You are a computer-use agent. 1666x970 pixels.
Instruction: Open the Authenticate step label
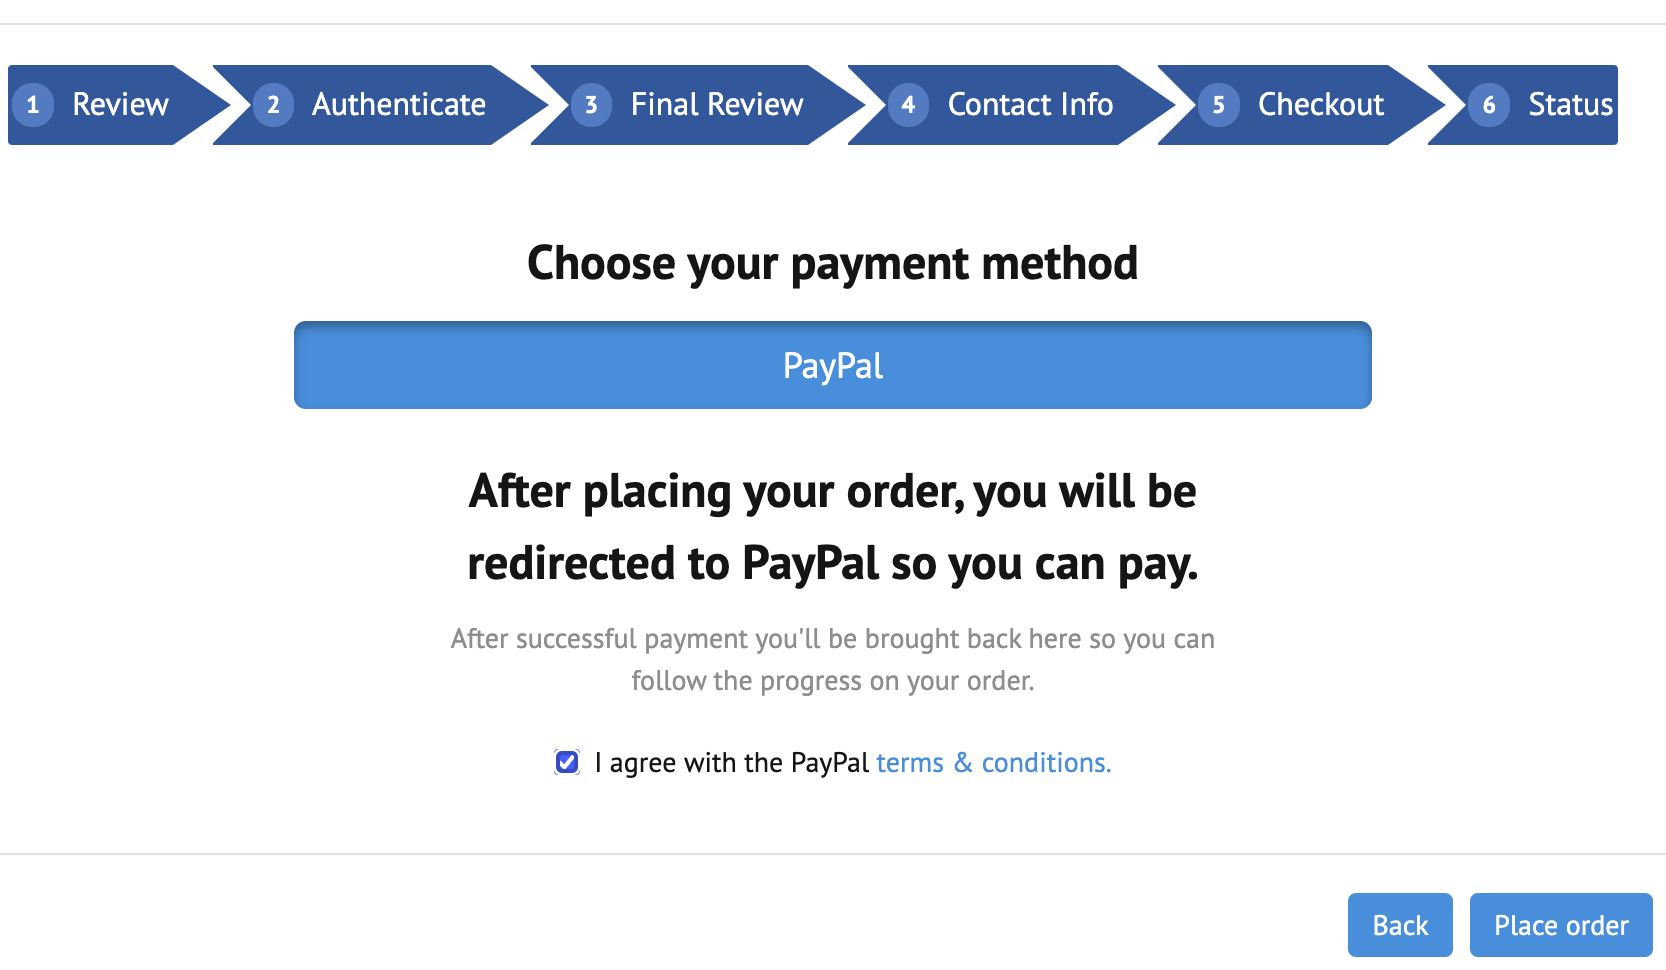click(x=398, y=105)
